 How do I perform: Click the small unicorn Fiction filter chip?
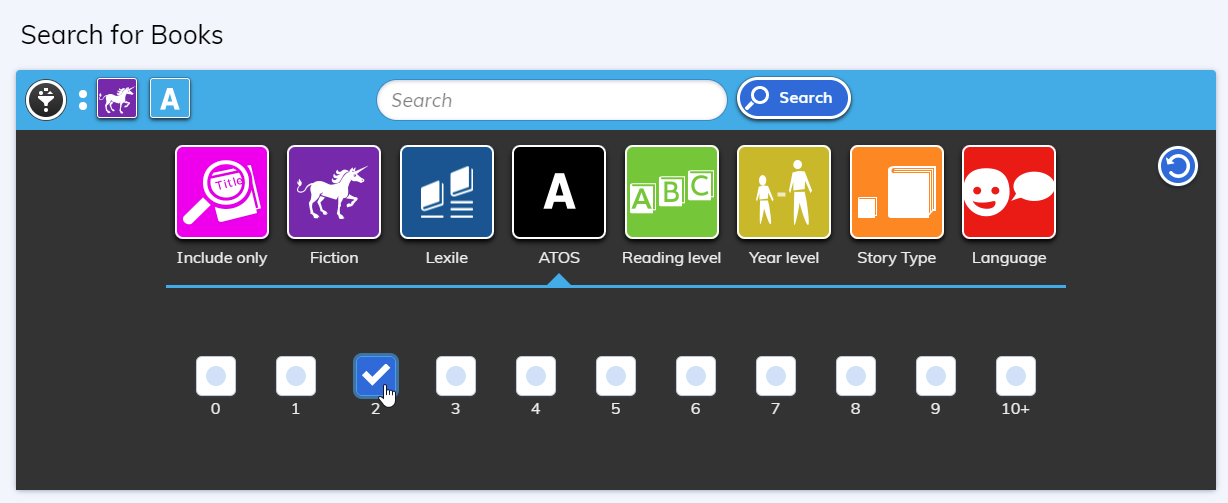[x=117, y=99]
